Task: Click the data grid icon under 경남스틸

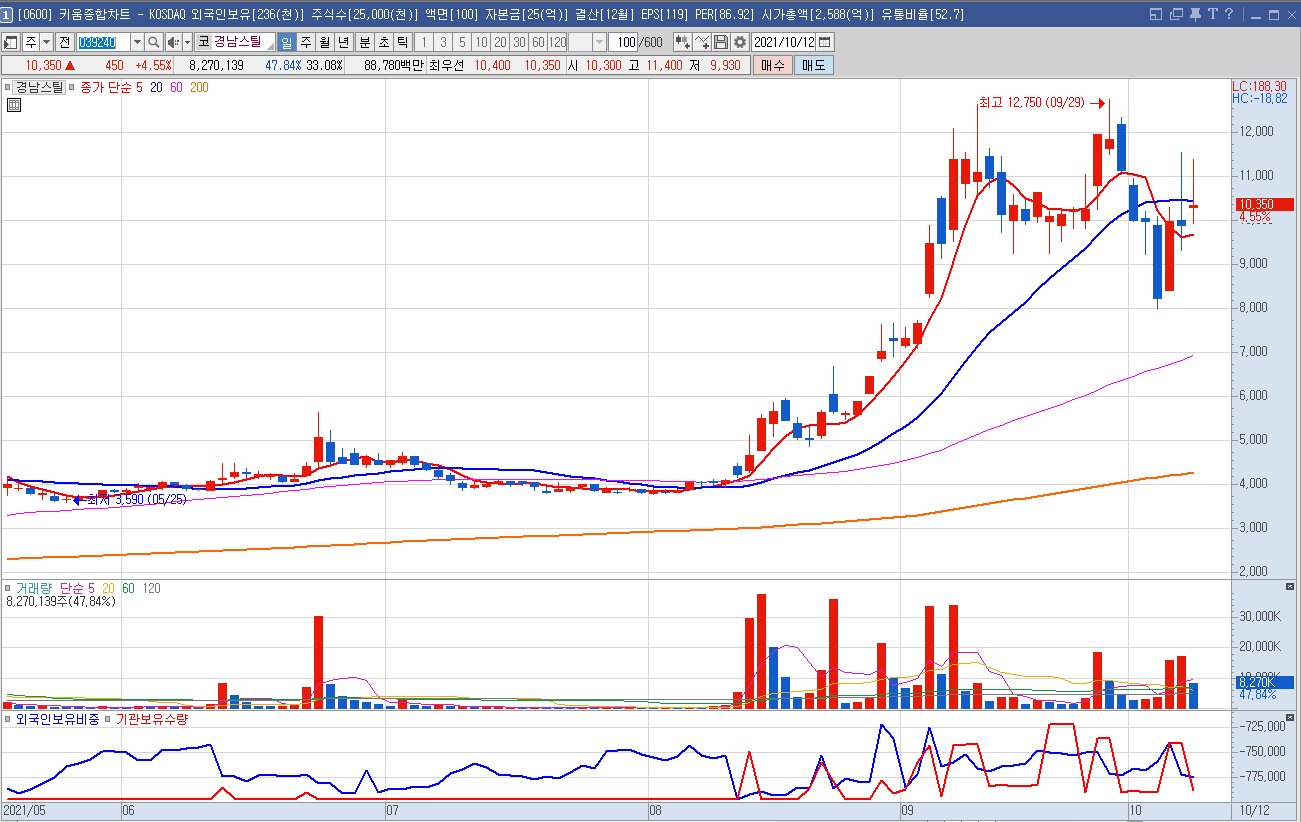Action: pyautogui.click(x=14, y=104)
